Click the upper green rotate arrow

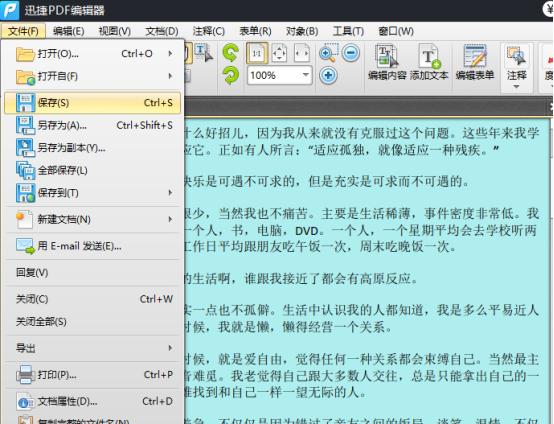coord(231,52)
